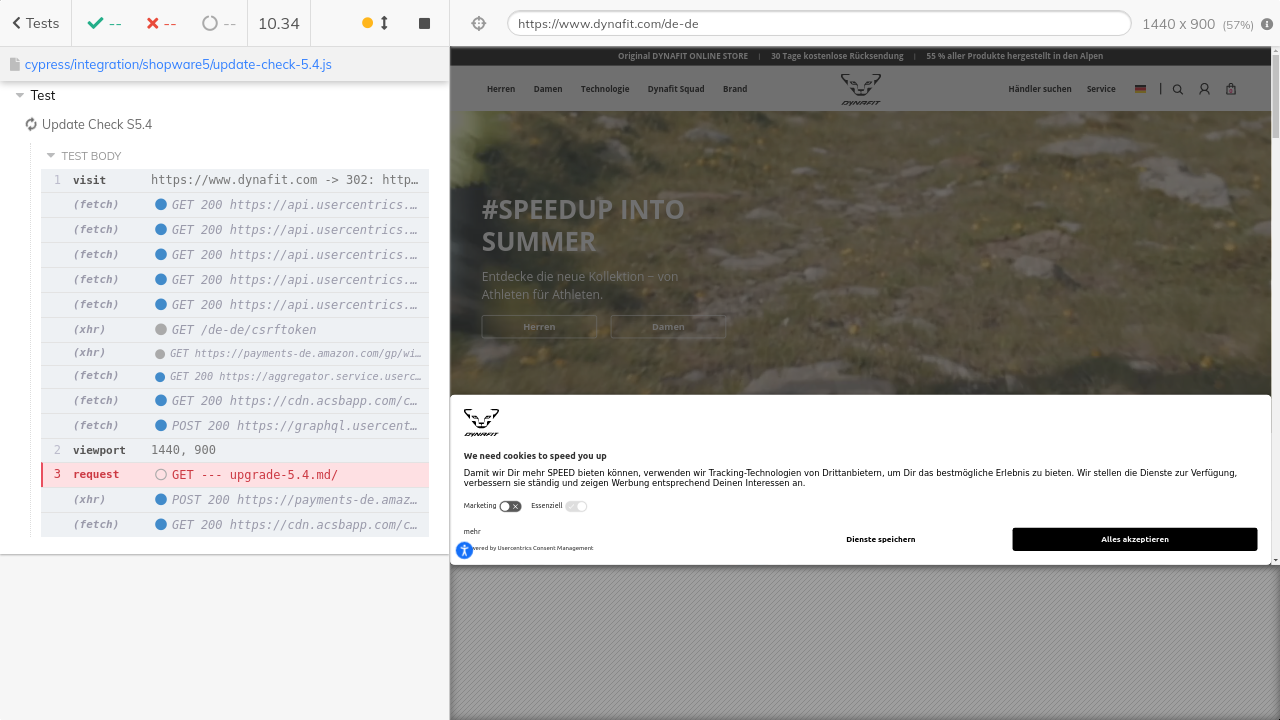Click the URL address field

coord(818,23)
